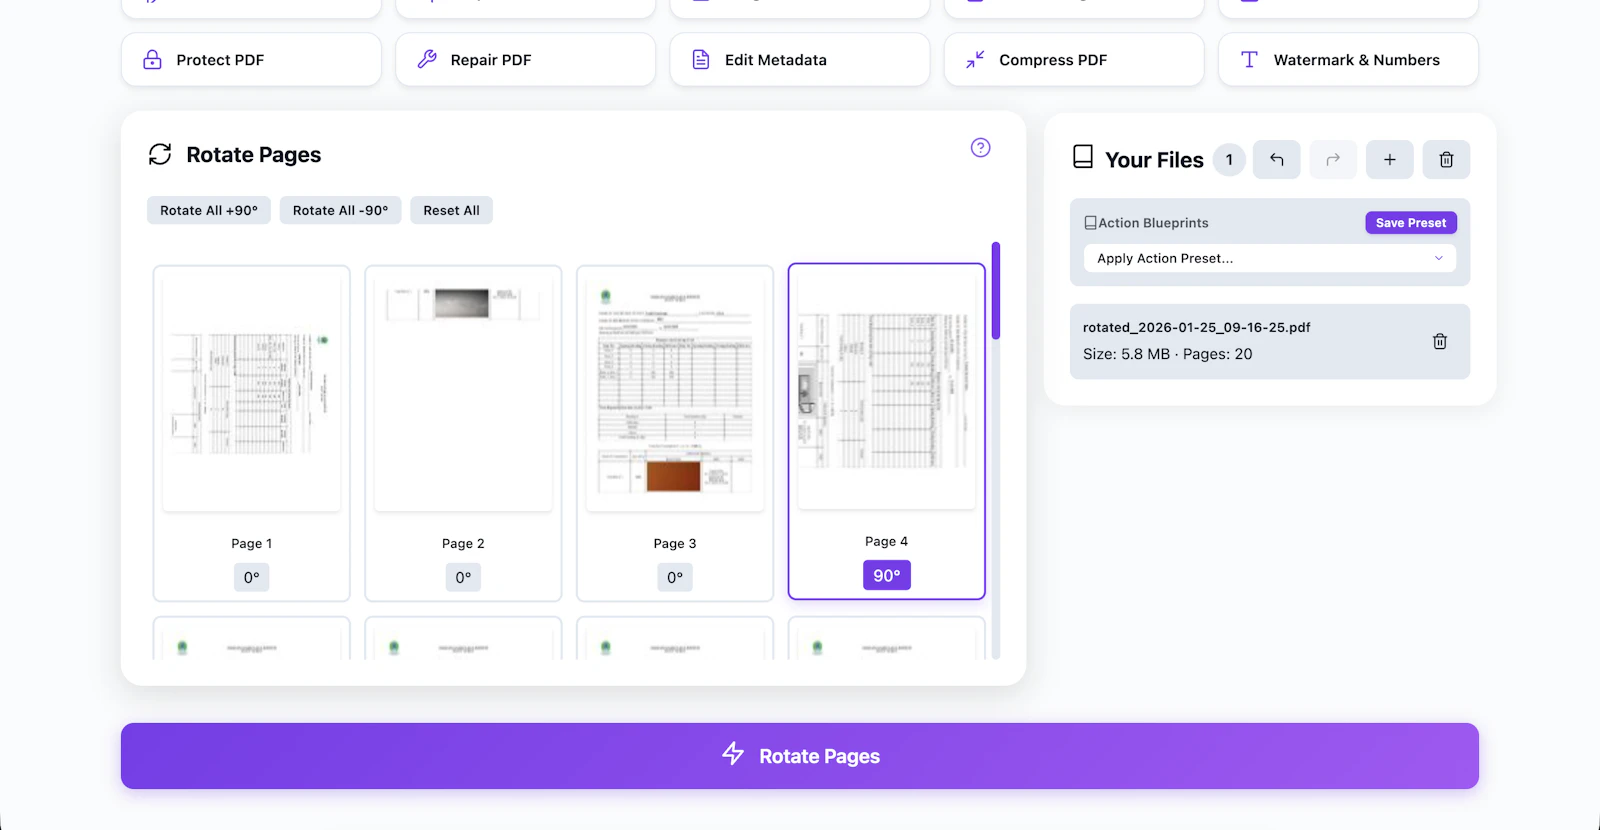The height and width of the screenshot is (830, 1600).
Task: Open the Apply Action Preset dropdown
Action: tap(1270, 258)
